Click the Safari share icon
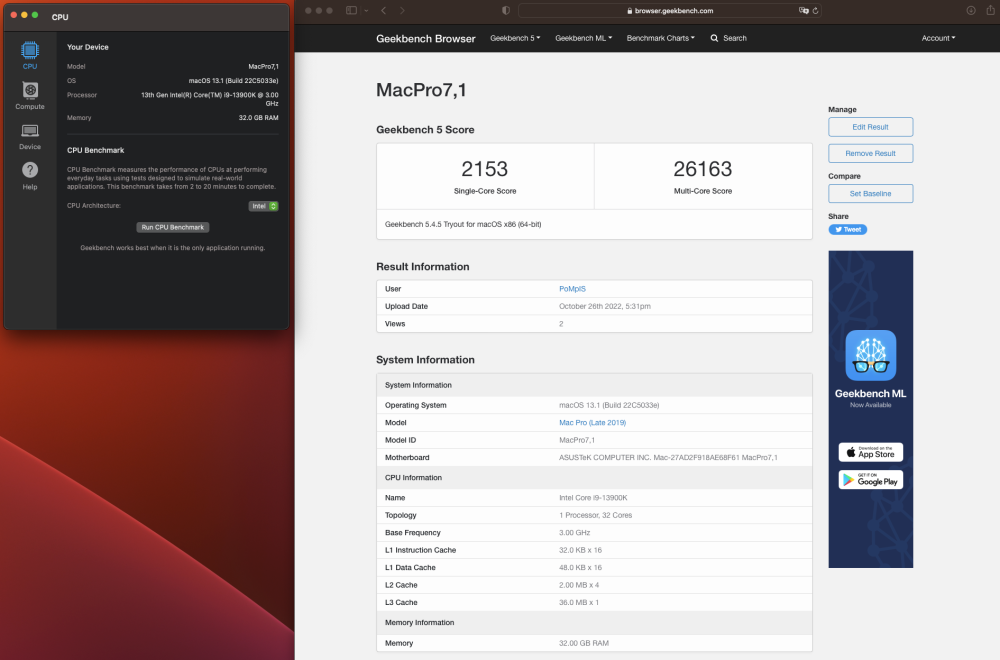 [x=990, y=10]
